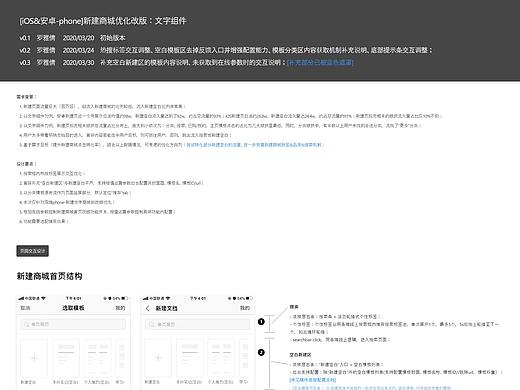520x390 pixels.
Task: Click the document title containing [iOS&安卓-phone]
Action: pos(103,21)
